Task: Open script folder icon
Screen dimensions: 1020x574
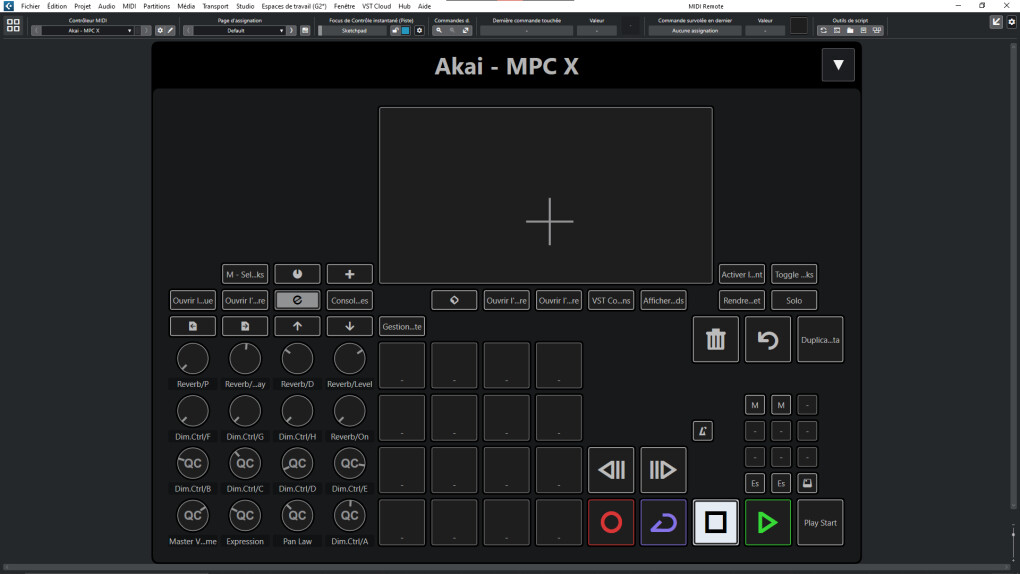Action: [x=850, y=31]
